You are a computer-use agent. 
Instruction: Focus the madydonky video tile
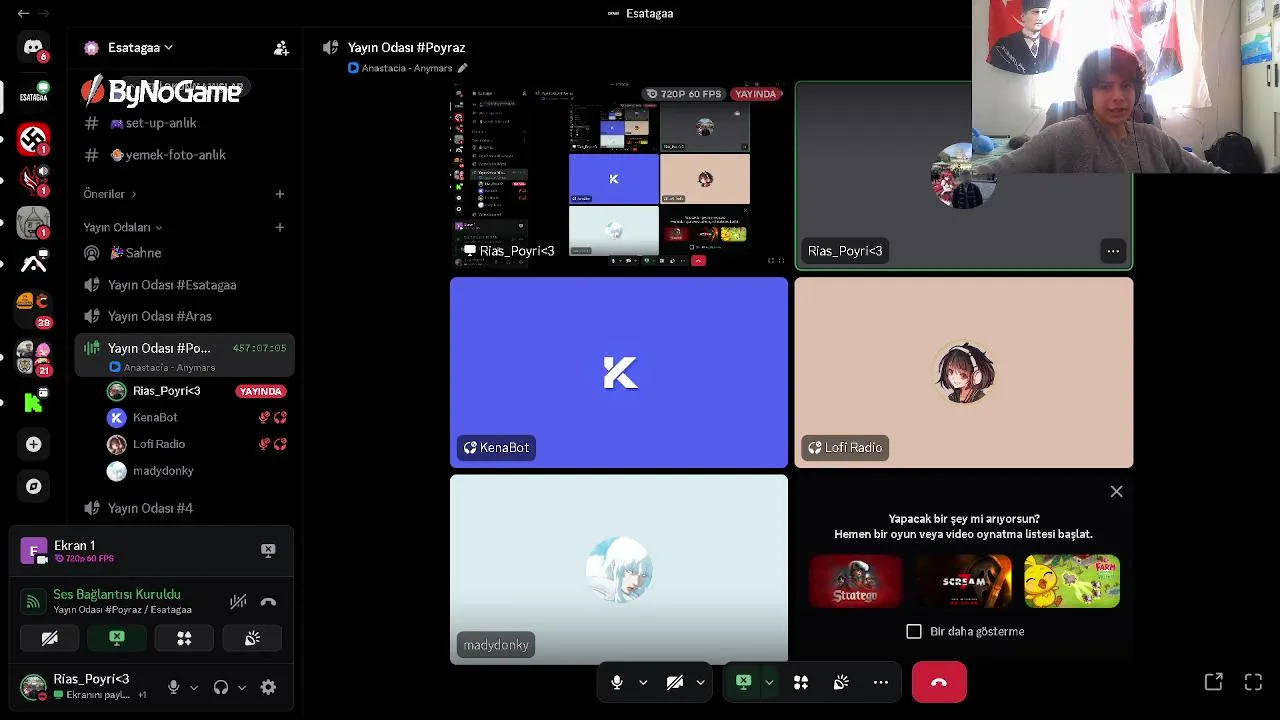pyautogui.click(x=619, y=569)
